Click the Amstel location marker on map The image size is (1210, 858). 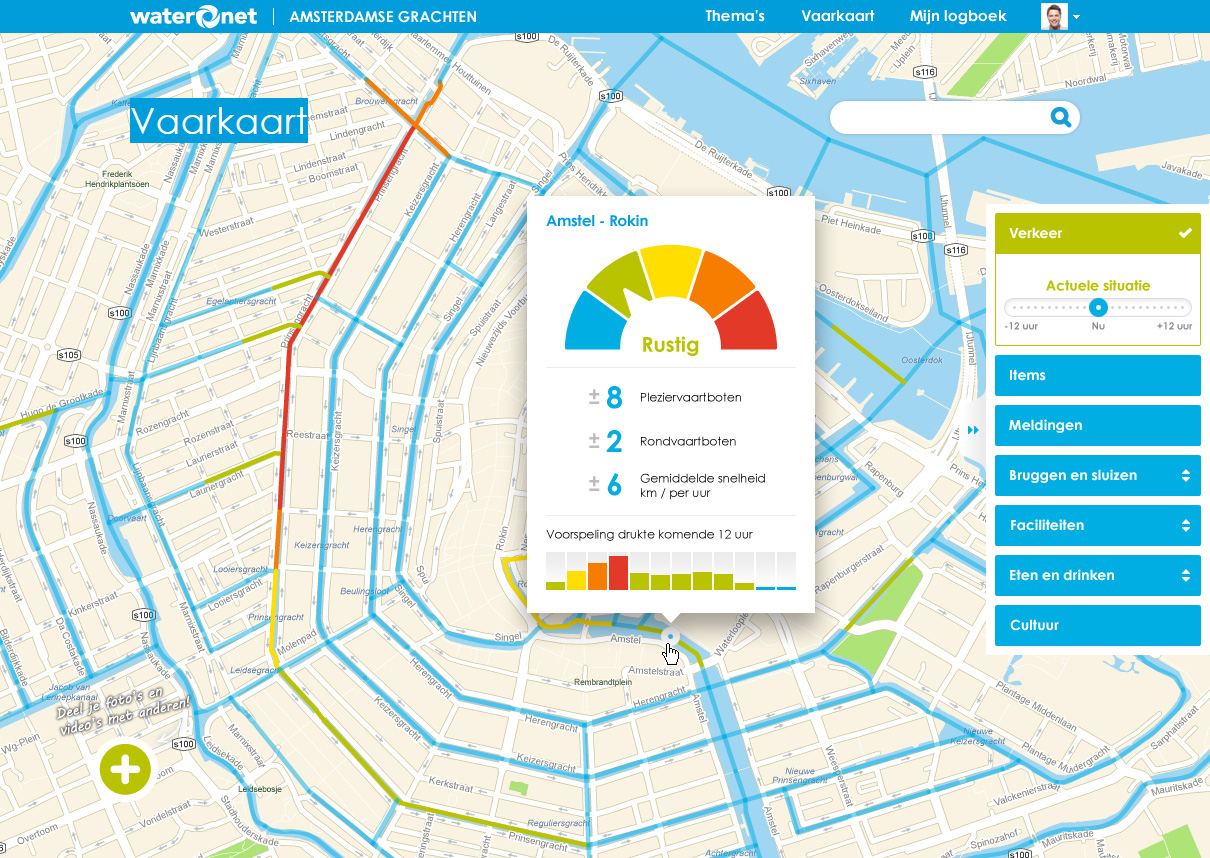click(669, 636)
